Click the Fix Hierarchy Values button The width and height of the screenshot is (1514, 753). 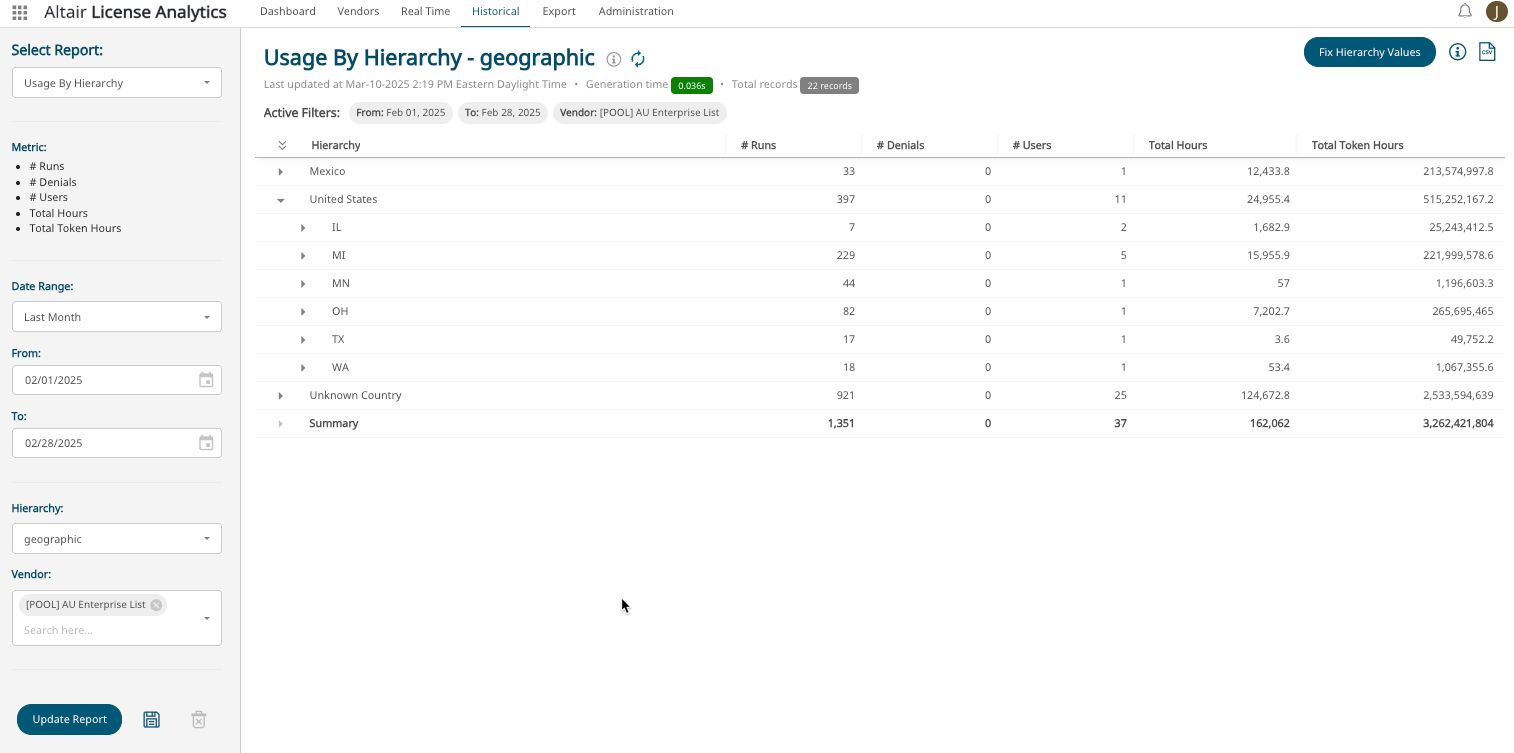[1370, 52]
